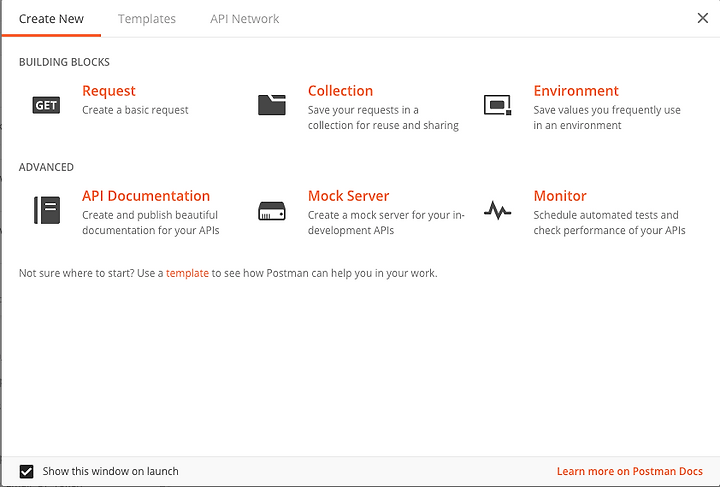Click the Mock Server icon

click(x=272, y=211)
